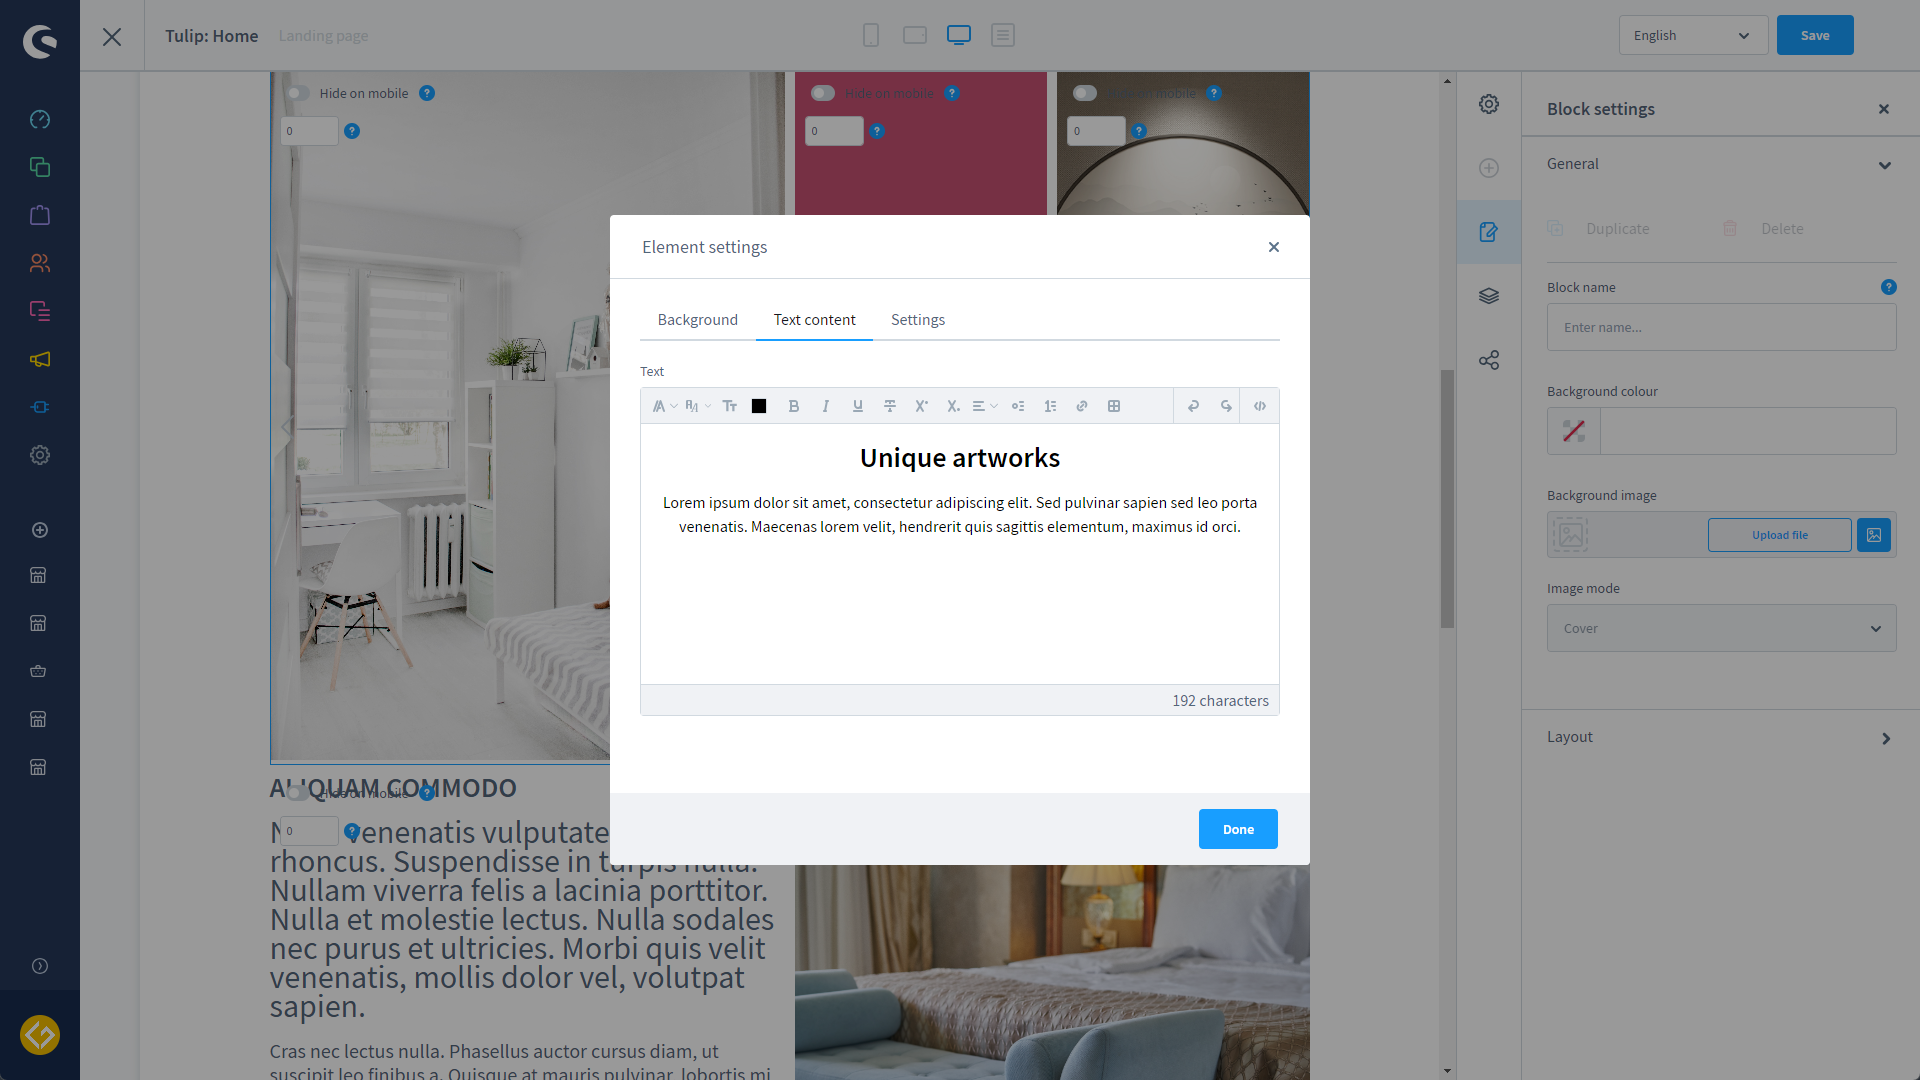Click the Block name input field
Image resolution: width=1920 pixels, height=1080 pixels.
pyautogui.click(x=1721, y=327)
